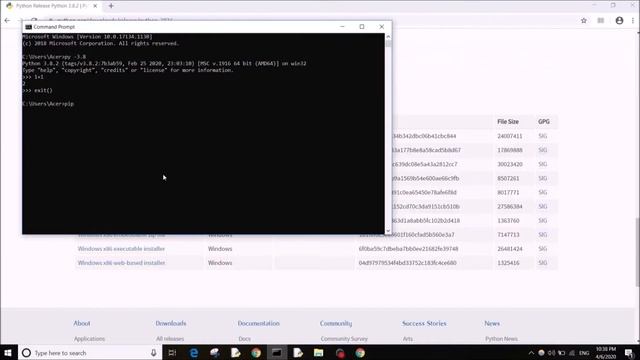Open SIG link for file size 1363760
640x360 pixels.
[x=542, y=220]
